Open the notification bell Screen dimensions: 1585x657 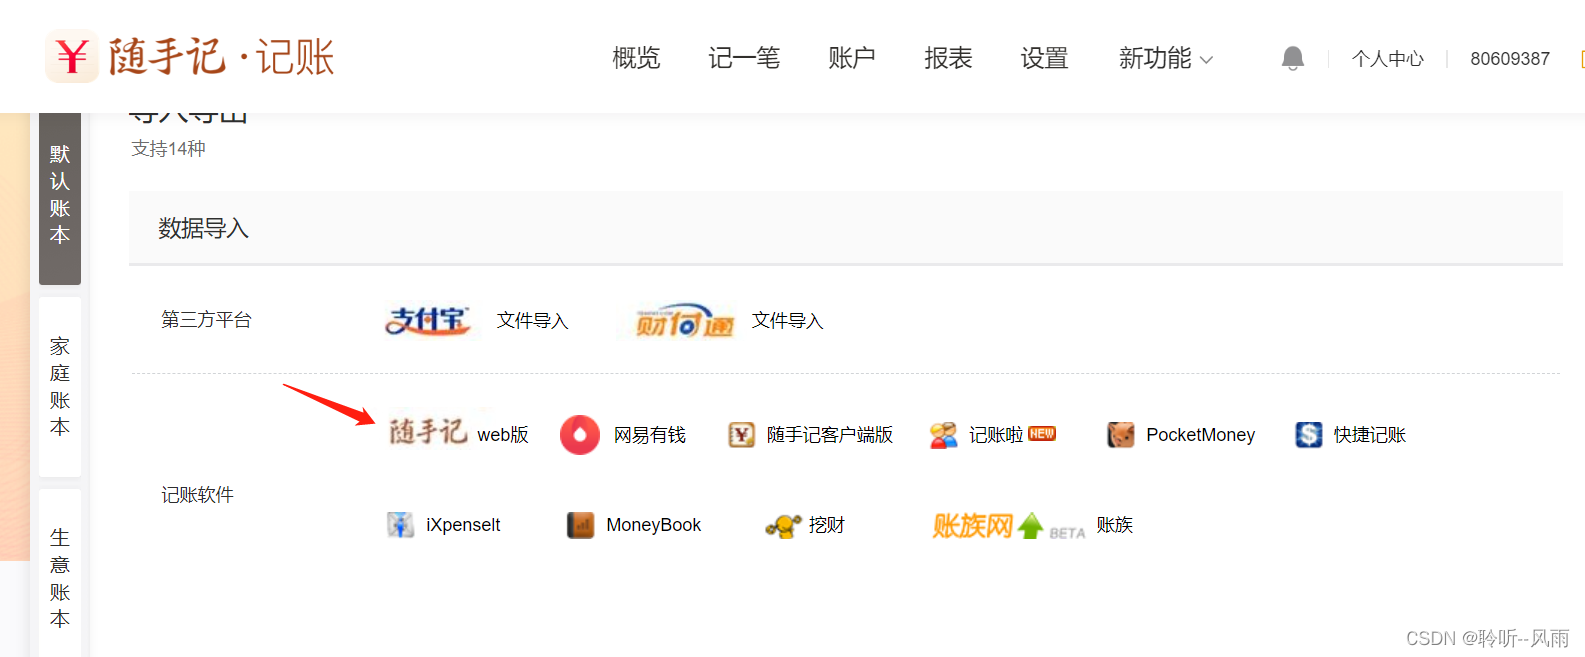click(1293, 58)
